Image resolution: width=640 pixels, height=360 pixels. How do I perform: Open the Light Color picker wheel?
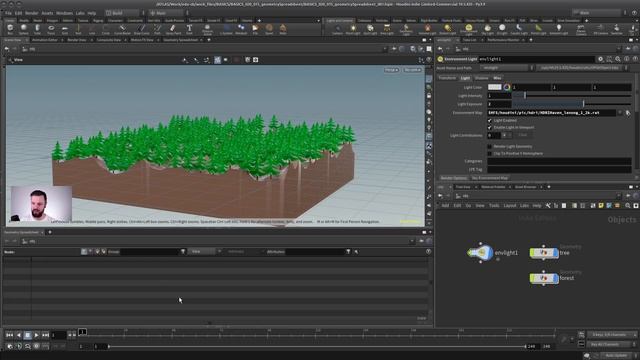point(507,87)
